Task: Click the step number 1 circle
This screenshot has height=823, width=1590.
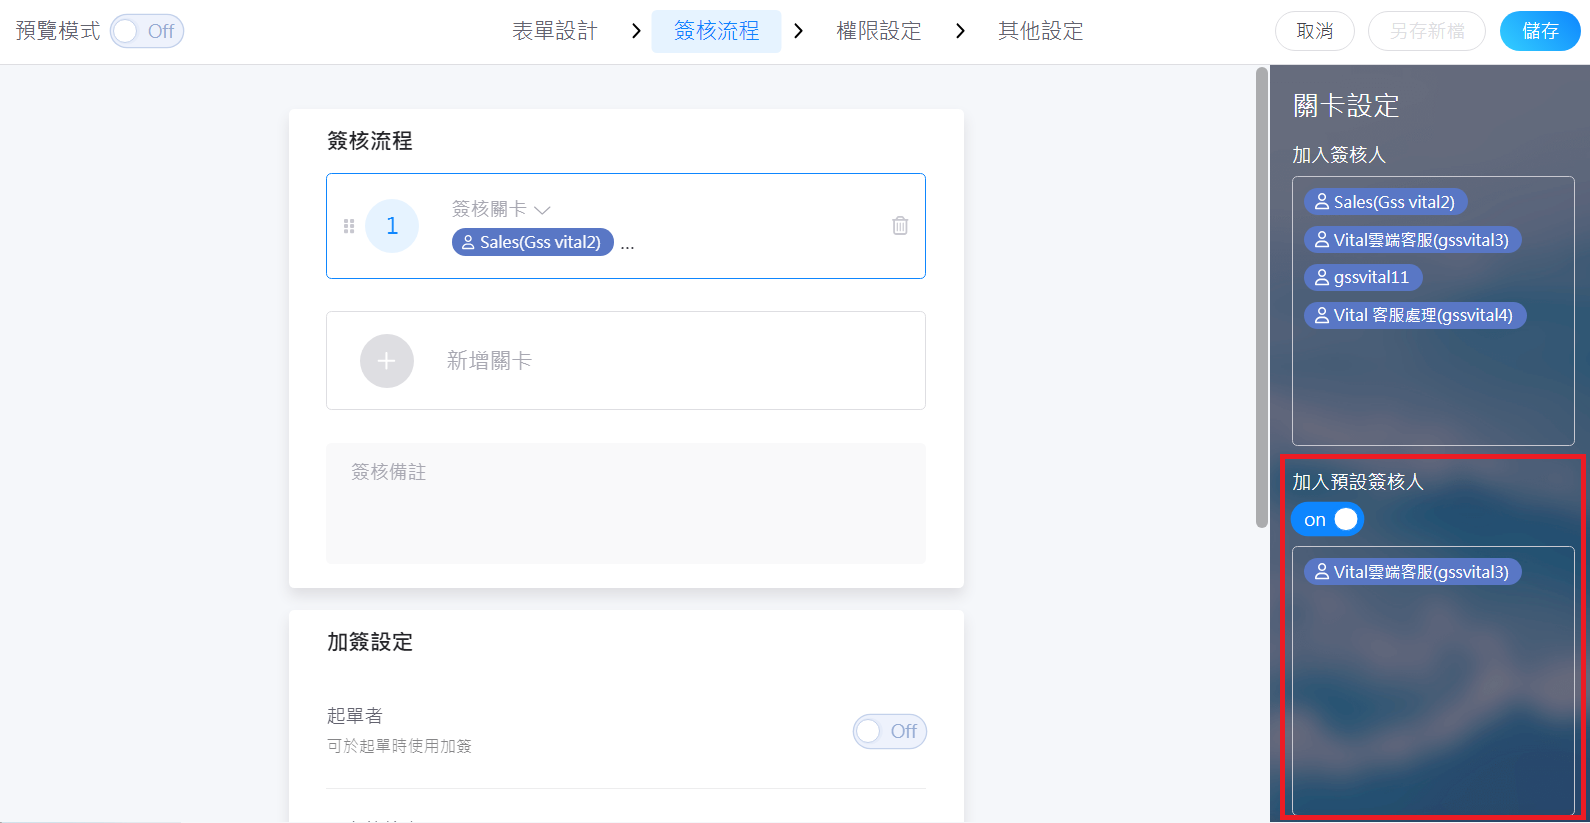Action: [392, 226]
